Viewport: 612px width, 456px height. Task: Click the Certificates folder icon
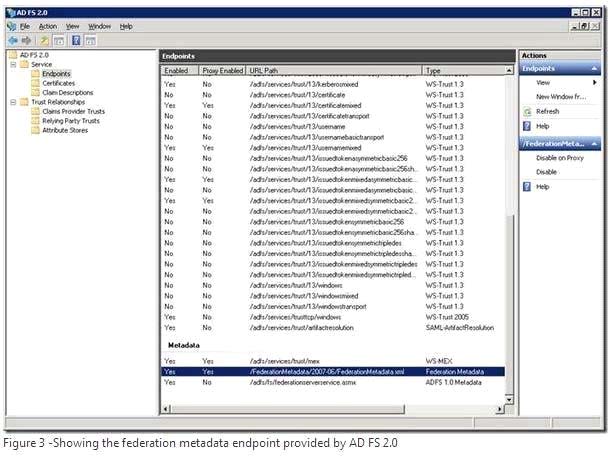[x=36, y=83]
